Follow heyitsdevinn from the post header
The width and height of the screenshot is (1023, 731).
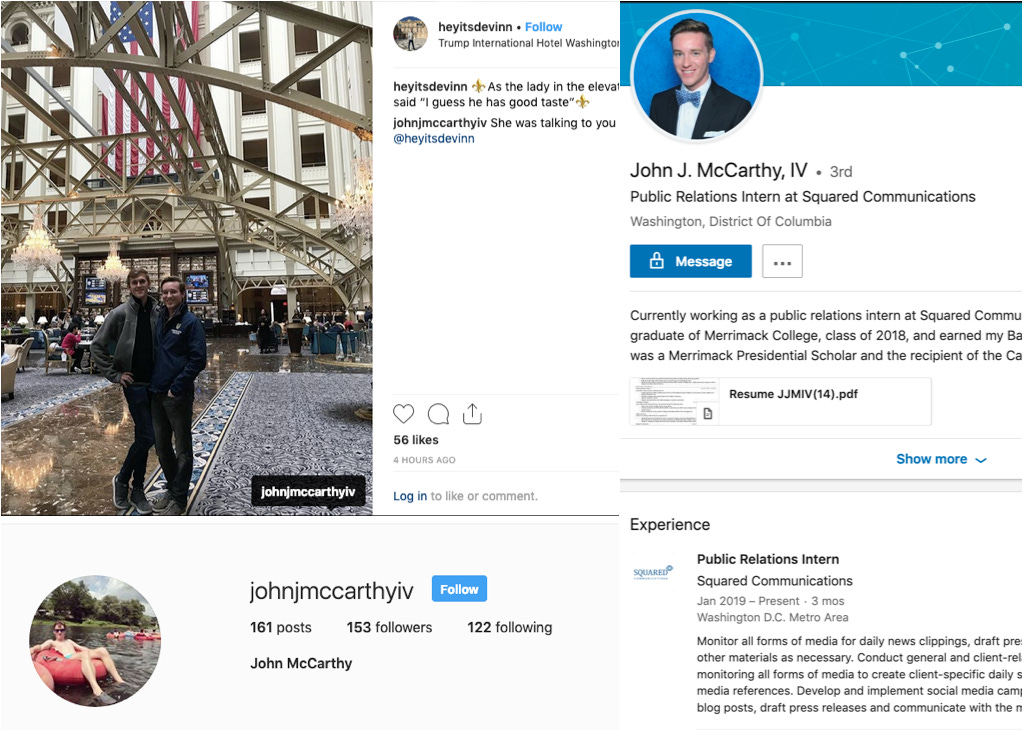pos(543,27)
